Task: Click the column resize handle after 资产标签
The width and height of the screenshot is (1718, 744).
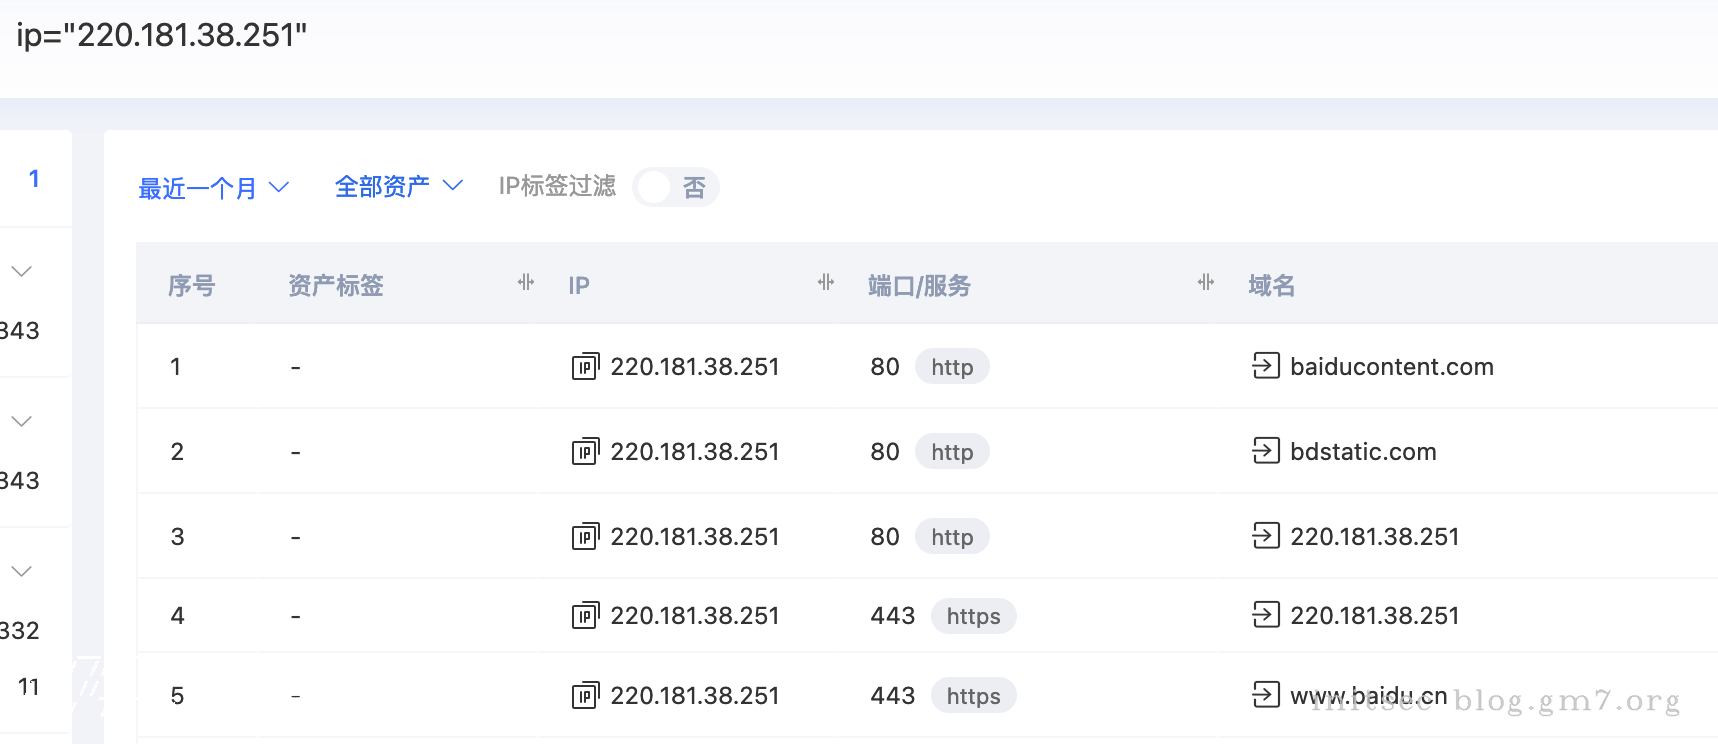Action: 526,283
